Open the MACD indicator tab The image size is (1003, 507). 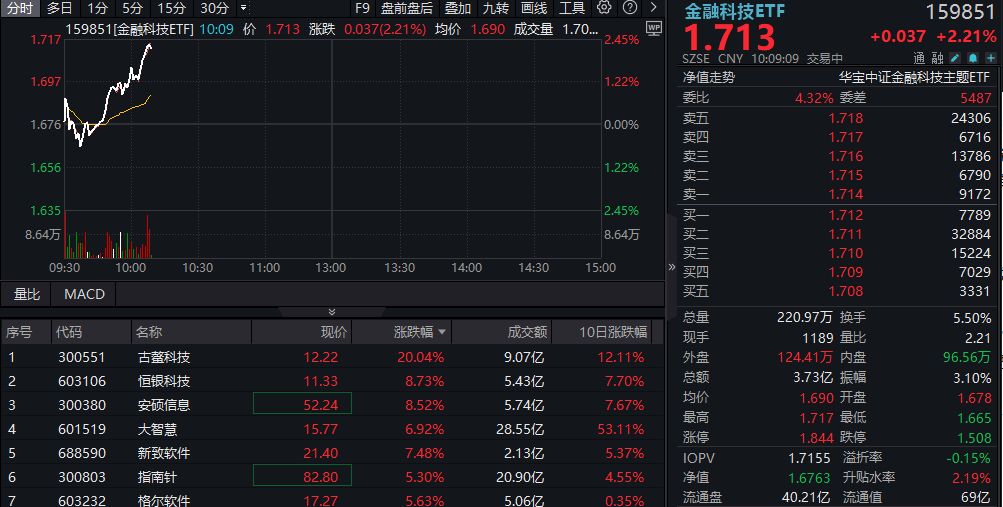click(84, 294)
